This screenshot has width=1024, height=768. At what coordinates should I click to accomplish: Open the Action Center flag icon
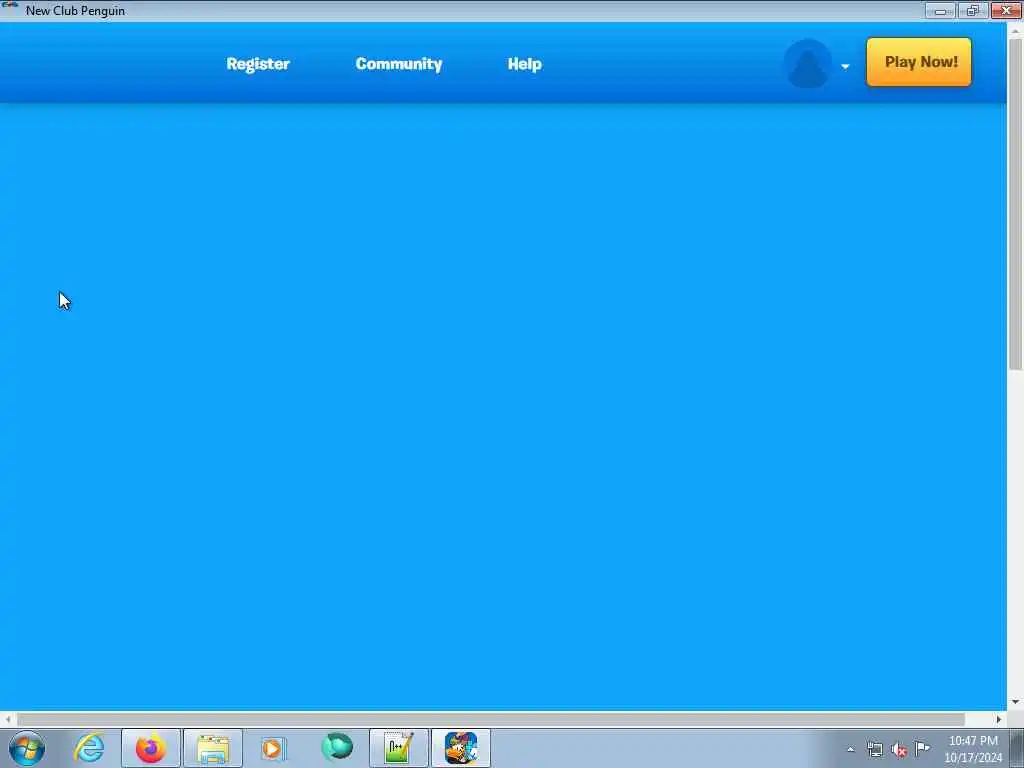(x=922, y=748)
